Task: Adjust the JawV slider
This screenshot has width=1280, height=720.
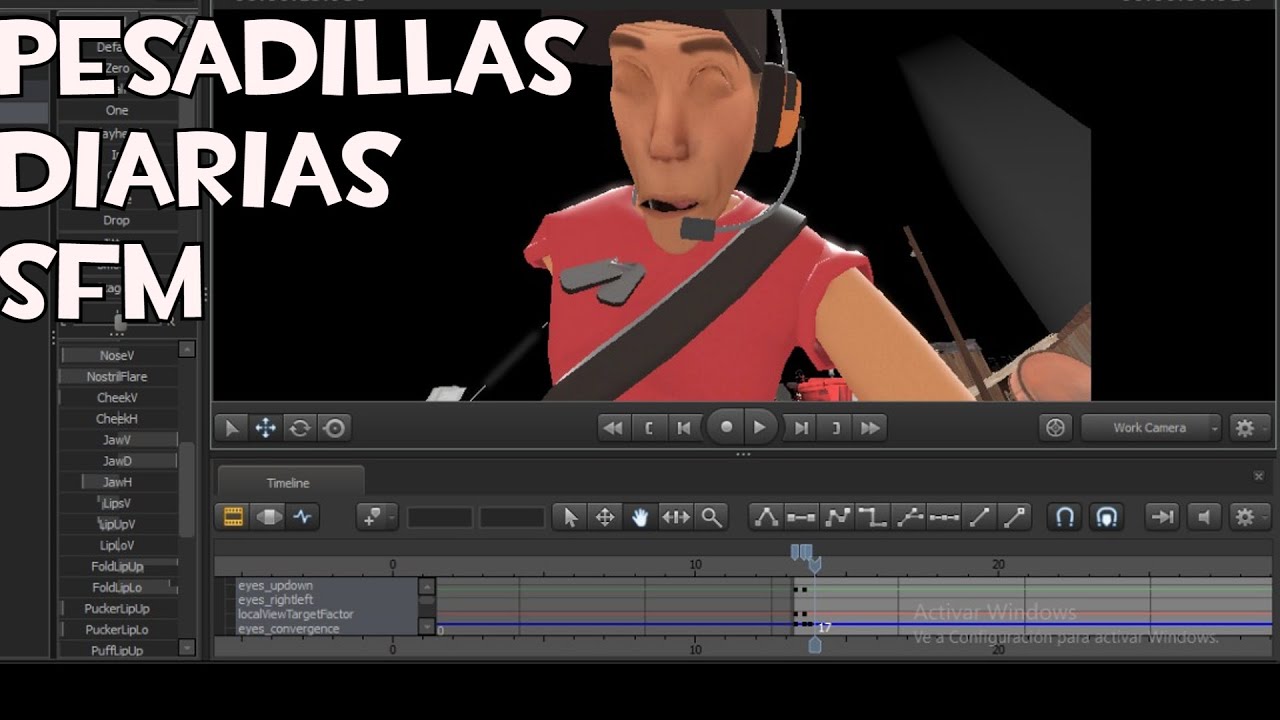Action: coord(117,440)
